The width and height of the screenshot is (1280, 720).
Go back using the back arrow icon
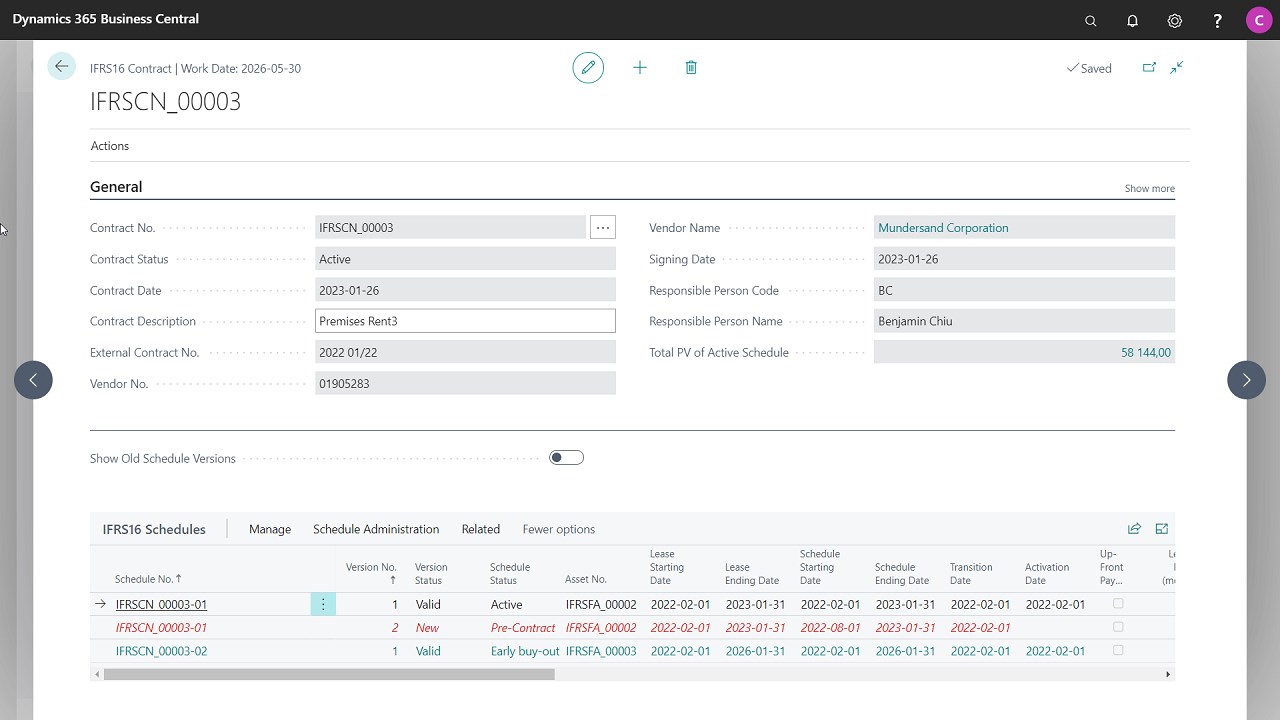[62, 67]
